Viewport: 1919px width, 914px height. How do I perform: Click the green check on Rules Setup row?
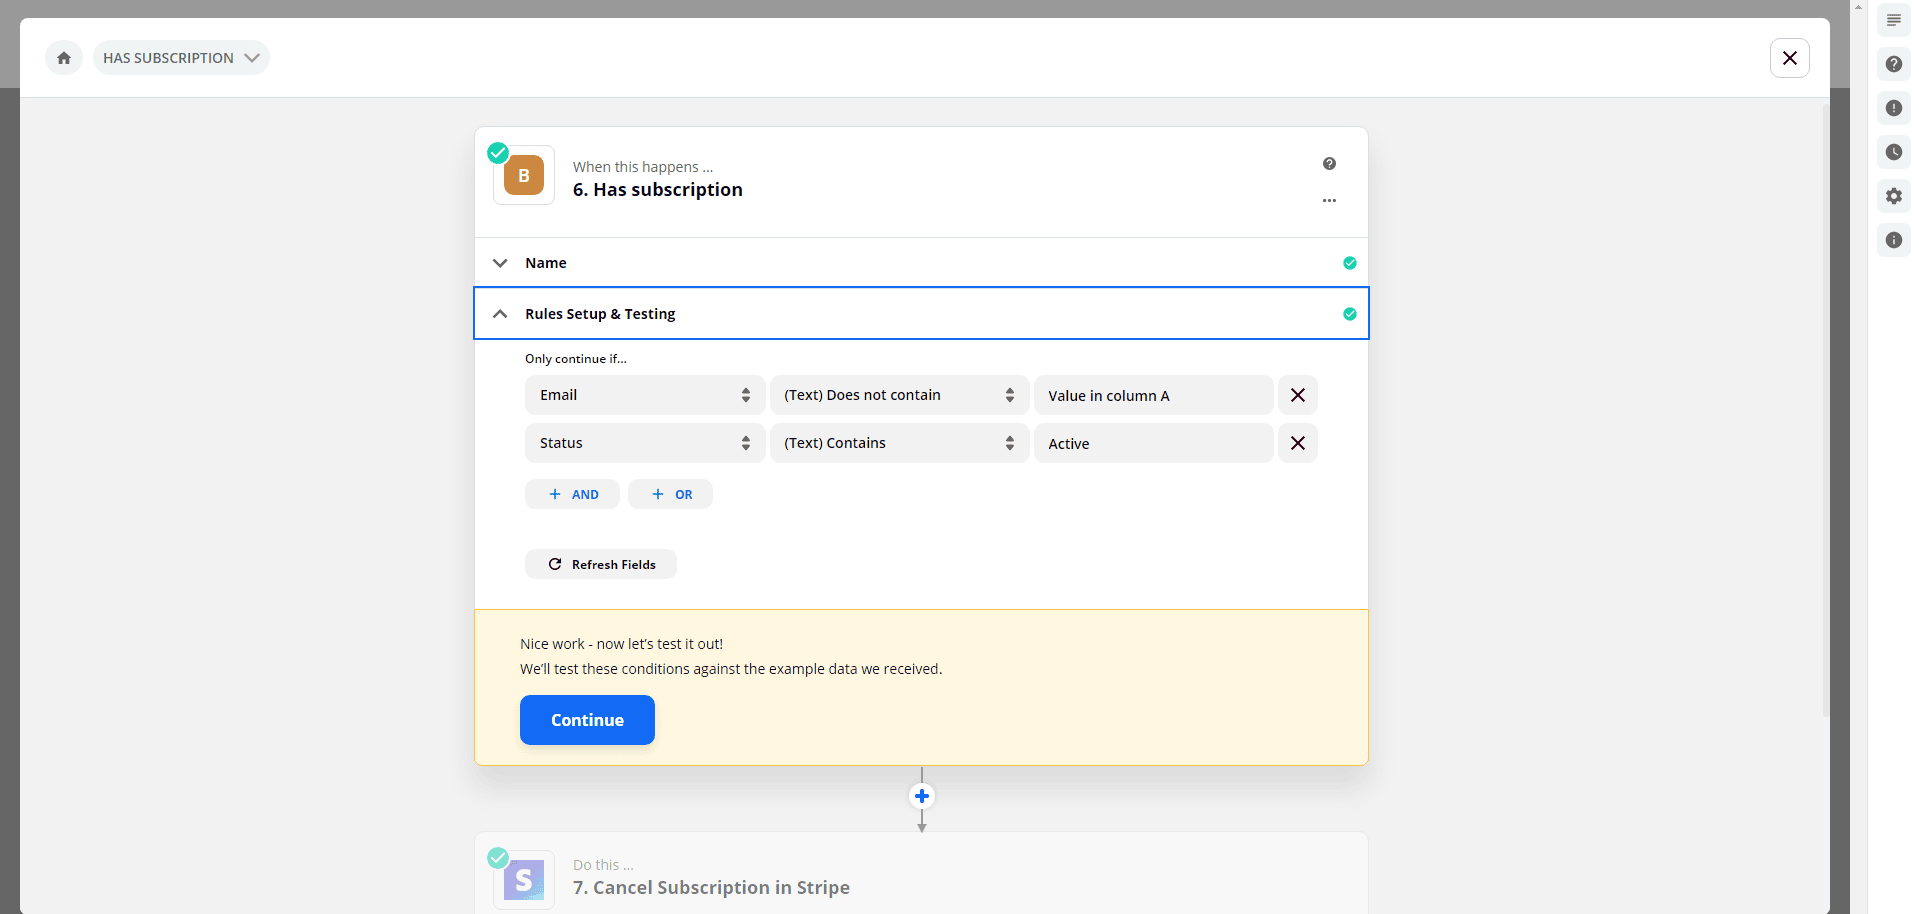tap(1350, 314)
